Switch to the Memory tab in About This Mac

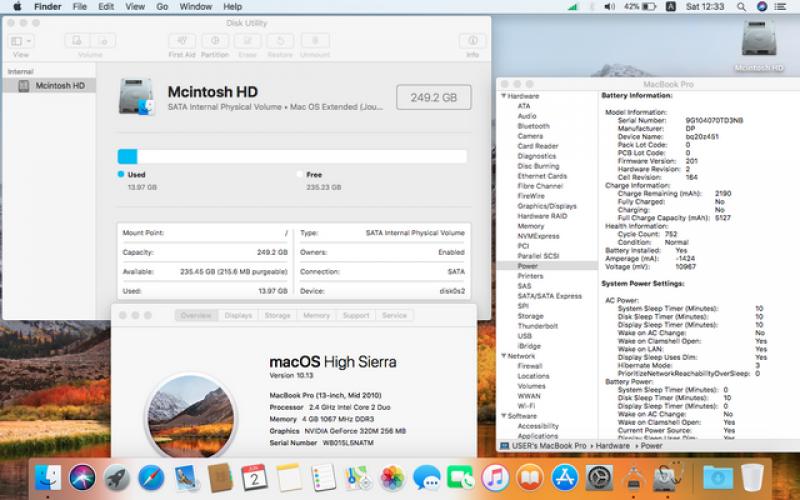[x=316, y=315]
